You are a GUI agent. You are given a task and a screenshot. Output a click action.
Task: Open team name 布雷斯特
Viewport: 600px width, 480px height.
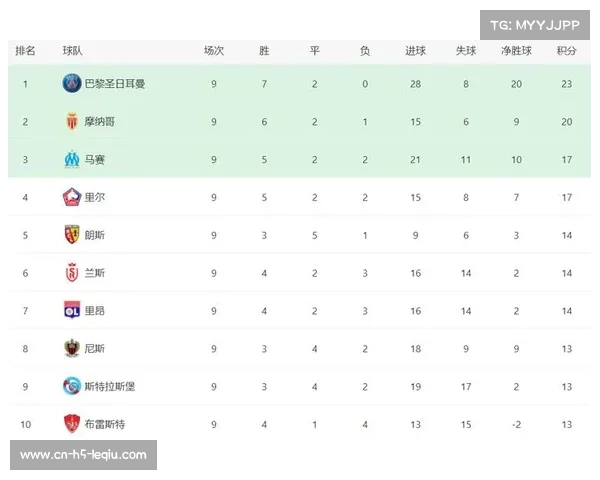pos(105,424)
